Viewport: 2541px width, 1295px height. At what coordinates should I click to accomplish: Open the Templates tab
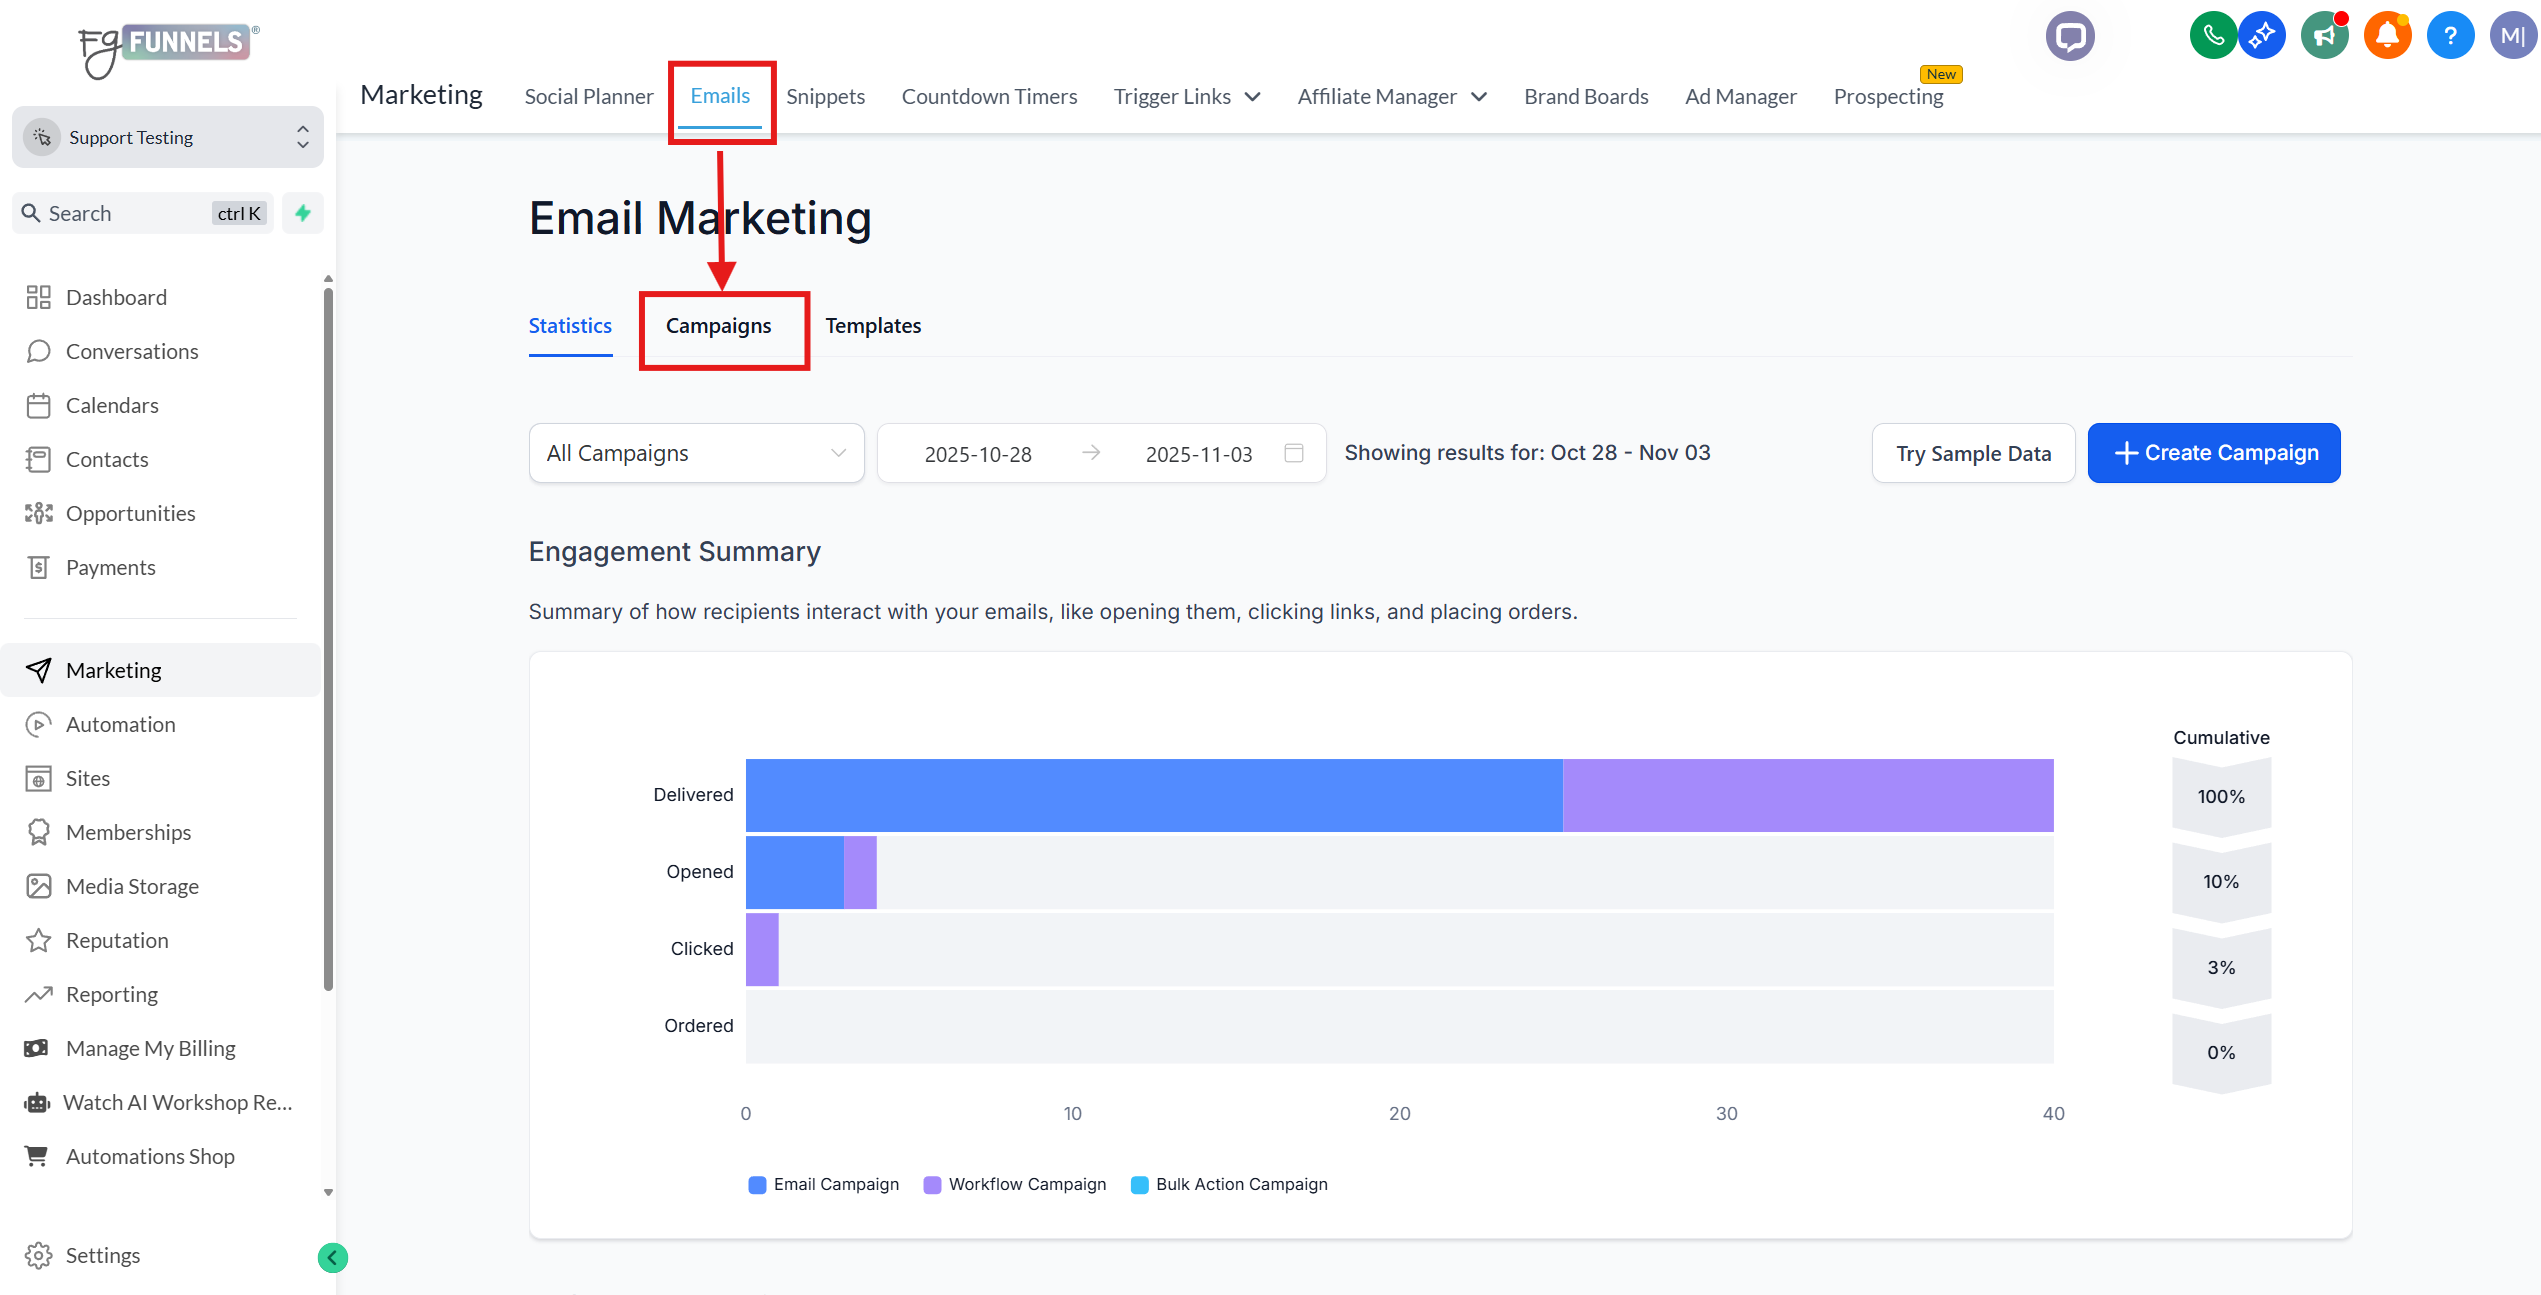coord(873,326)
